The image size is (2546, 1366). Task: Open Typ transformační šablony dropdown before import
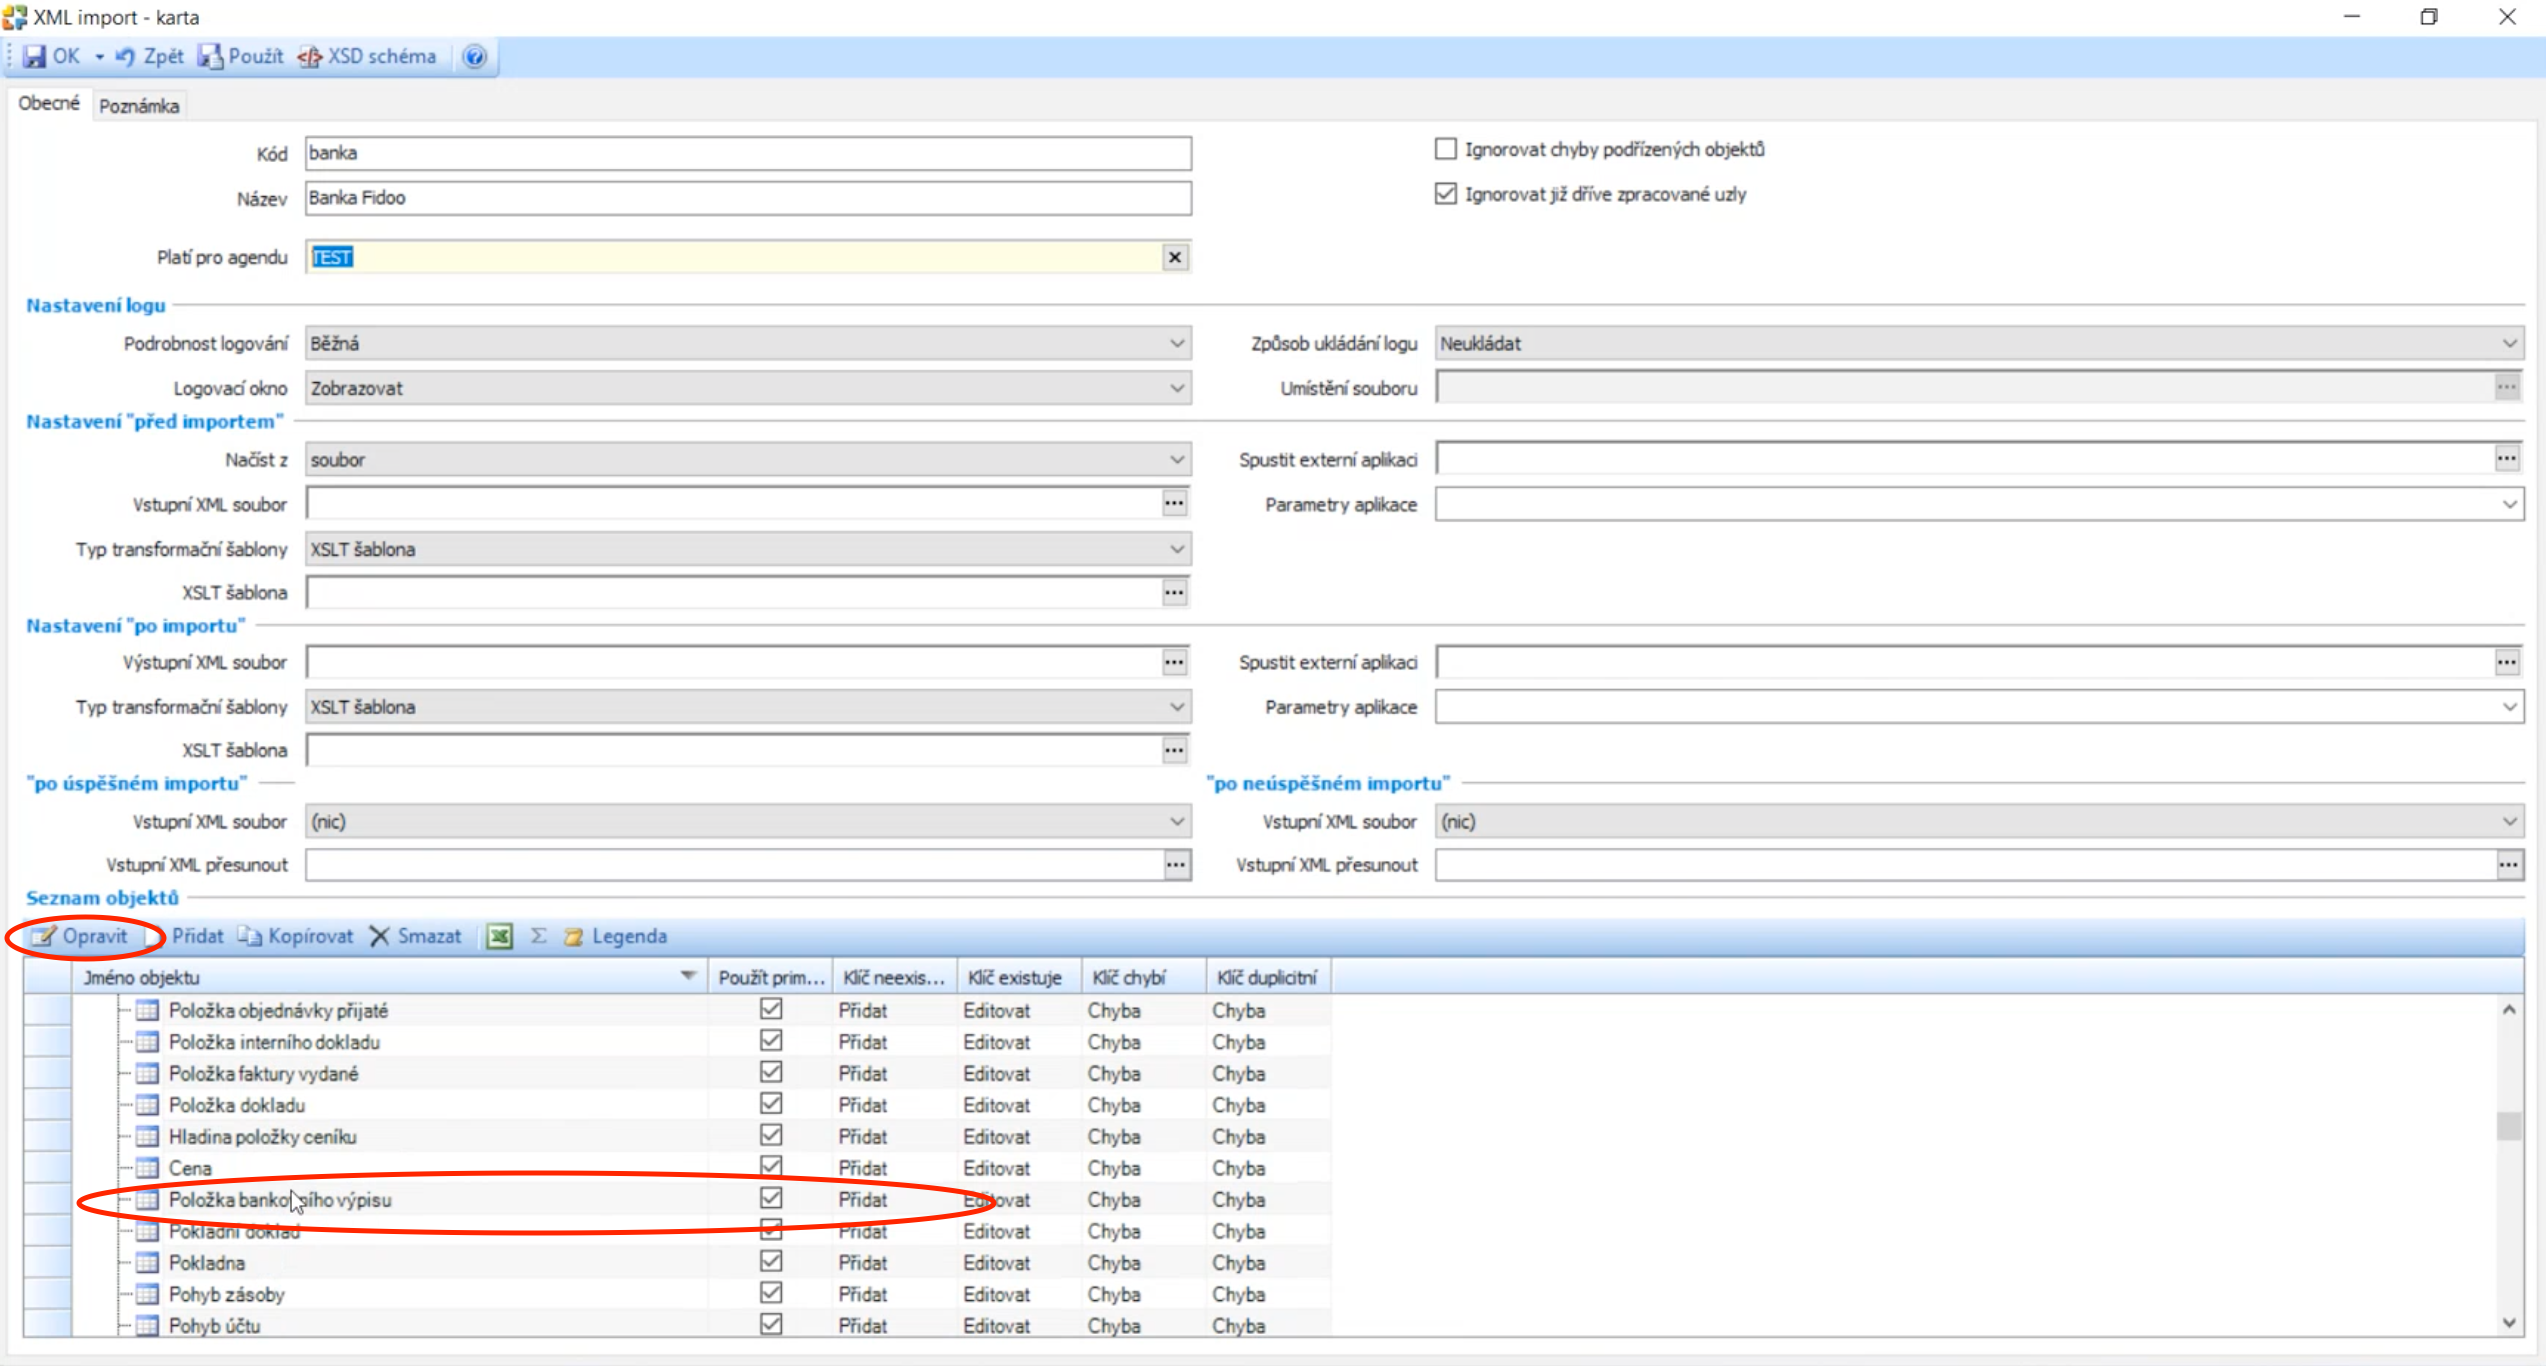1177,549
